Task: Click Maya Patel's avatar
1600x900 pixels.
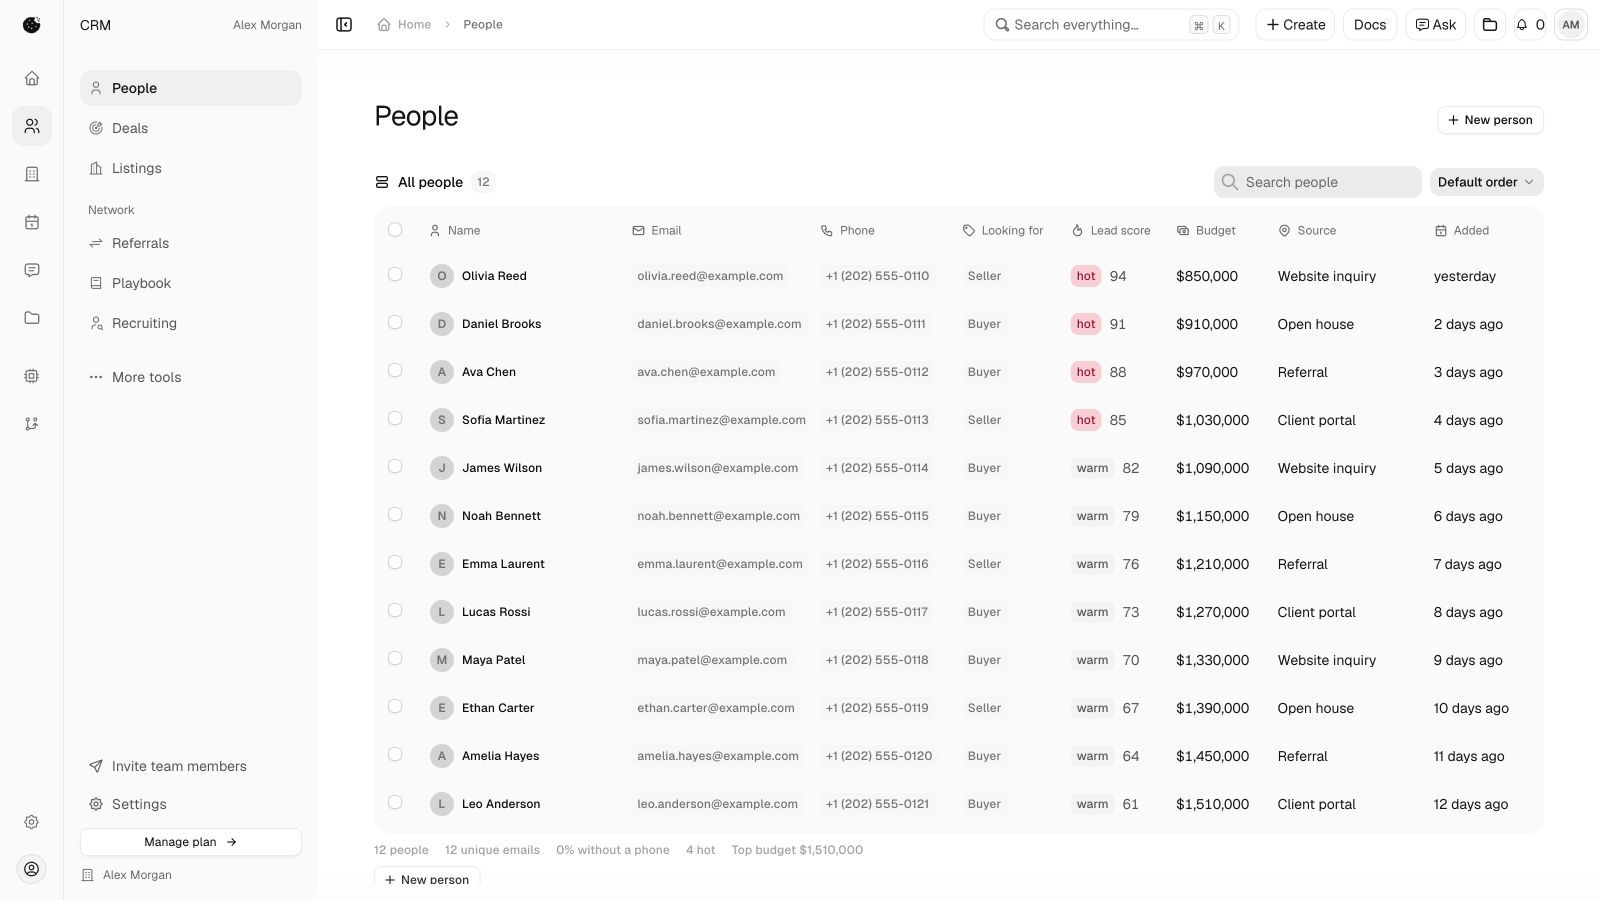Action: coord(442,660)
